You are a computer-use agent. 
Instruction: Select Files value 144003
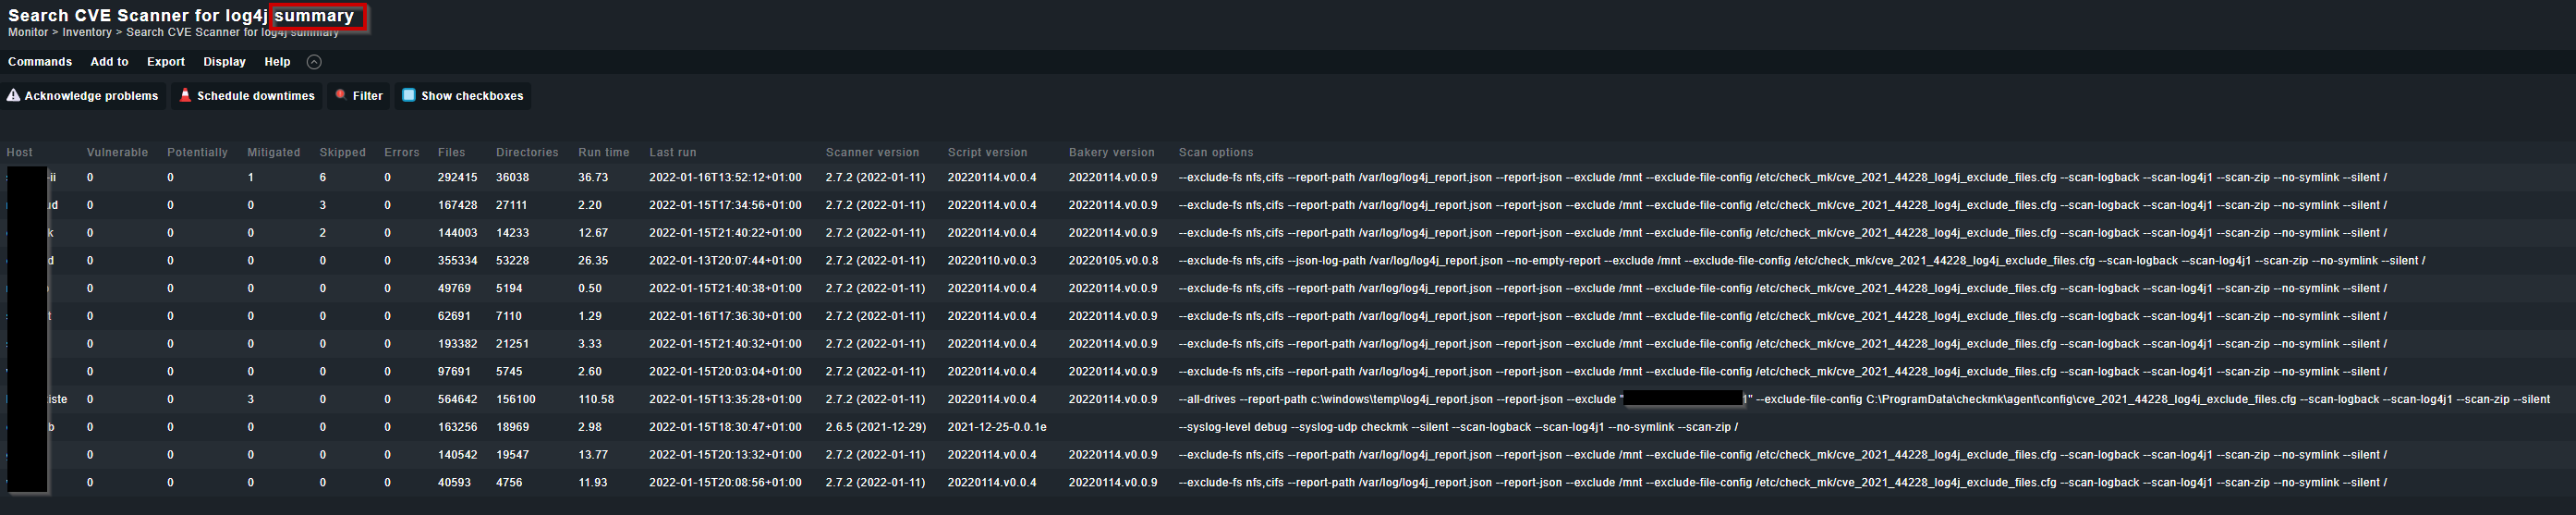[457, 233]
